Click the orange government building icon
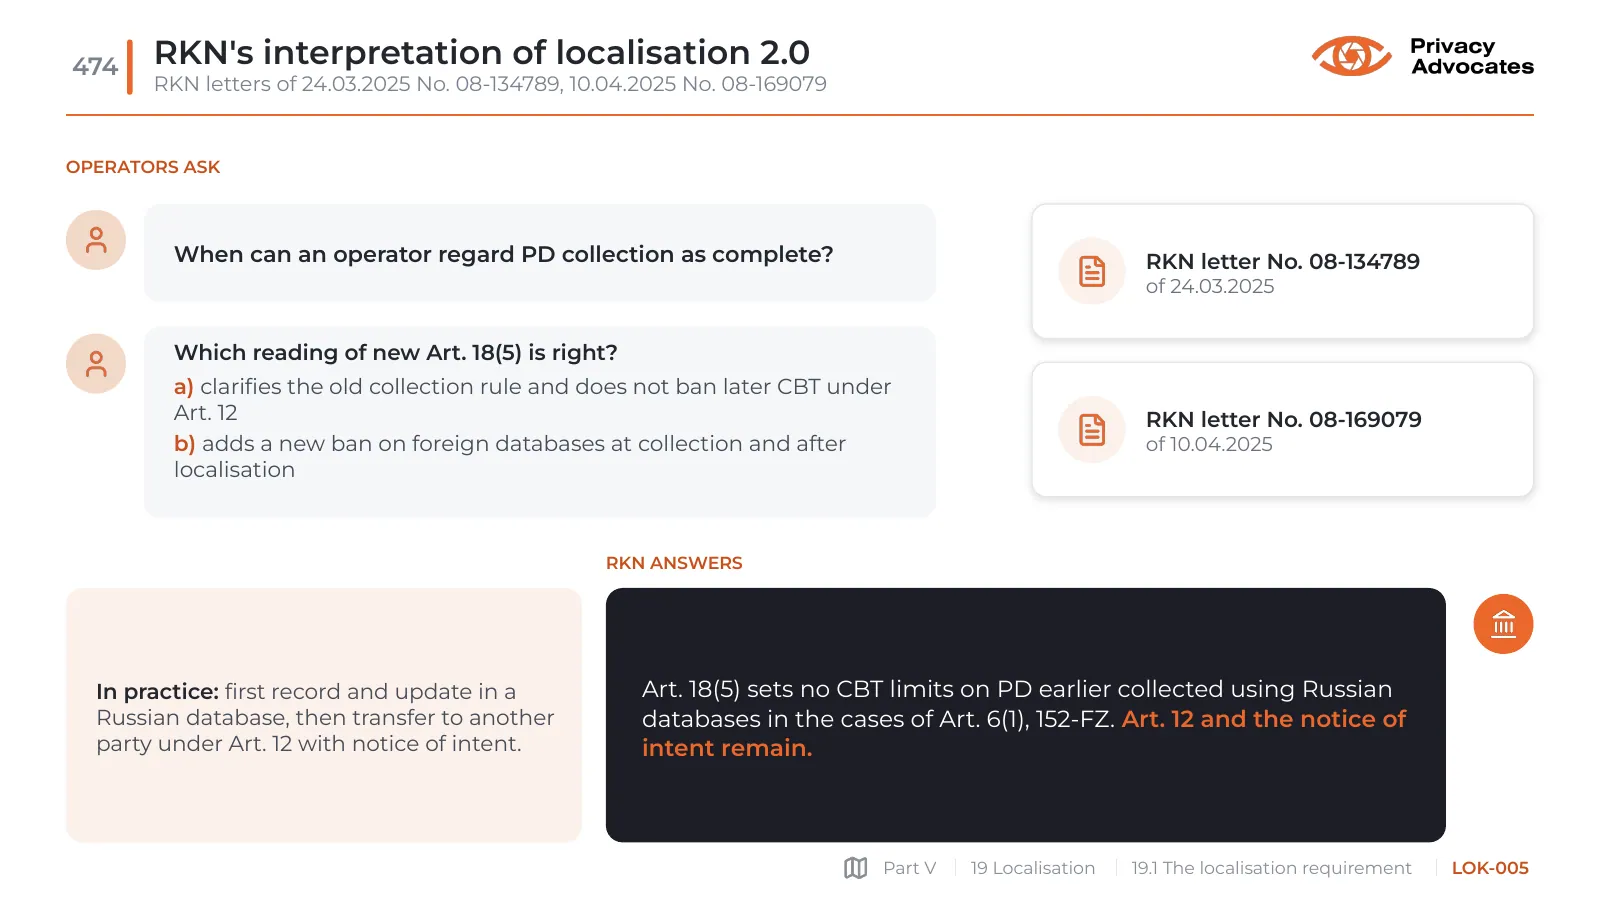 (x=1503, y=624)
